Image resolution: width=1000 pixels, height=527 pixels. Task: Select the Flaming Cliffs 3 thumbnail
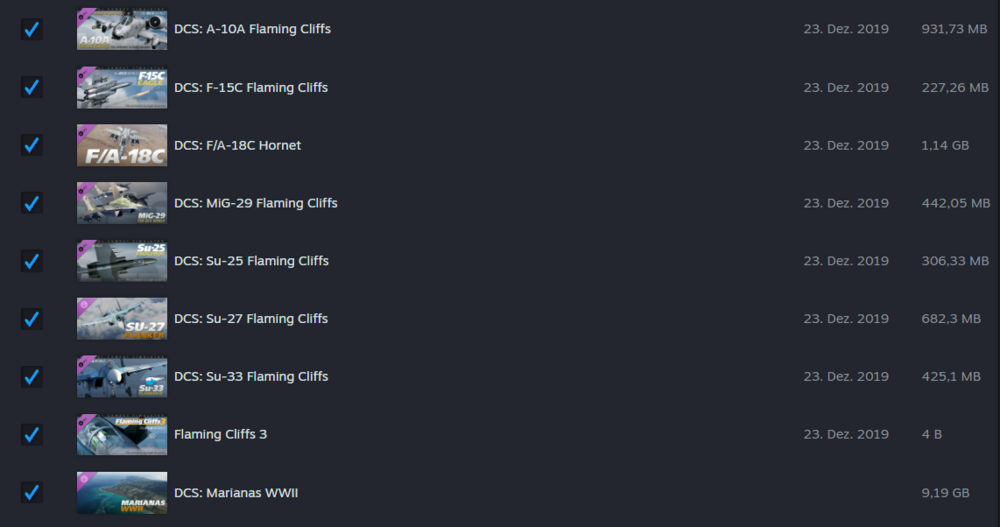122,435
